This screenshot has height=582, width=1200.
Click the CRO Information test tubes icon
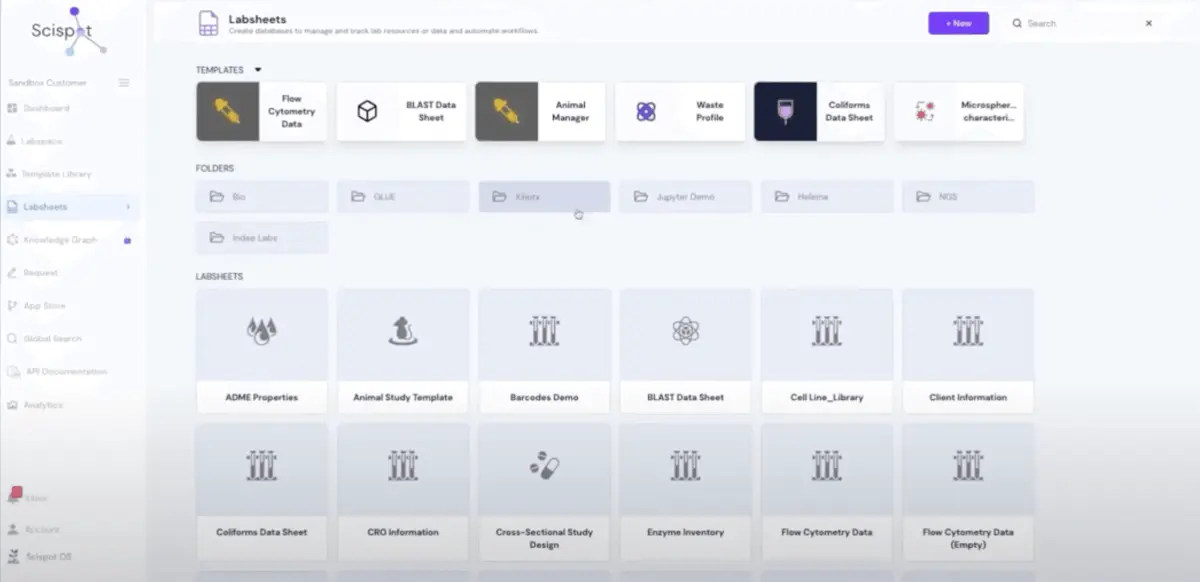[403, 465]
